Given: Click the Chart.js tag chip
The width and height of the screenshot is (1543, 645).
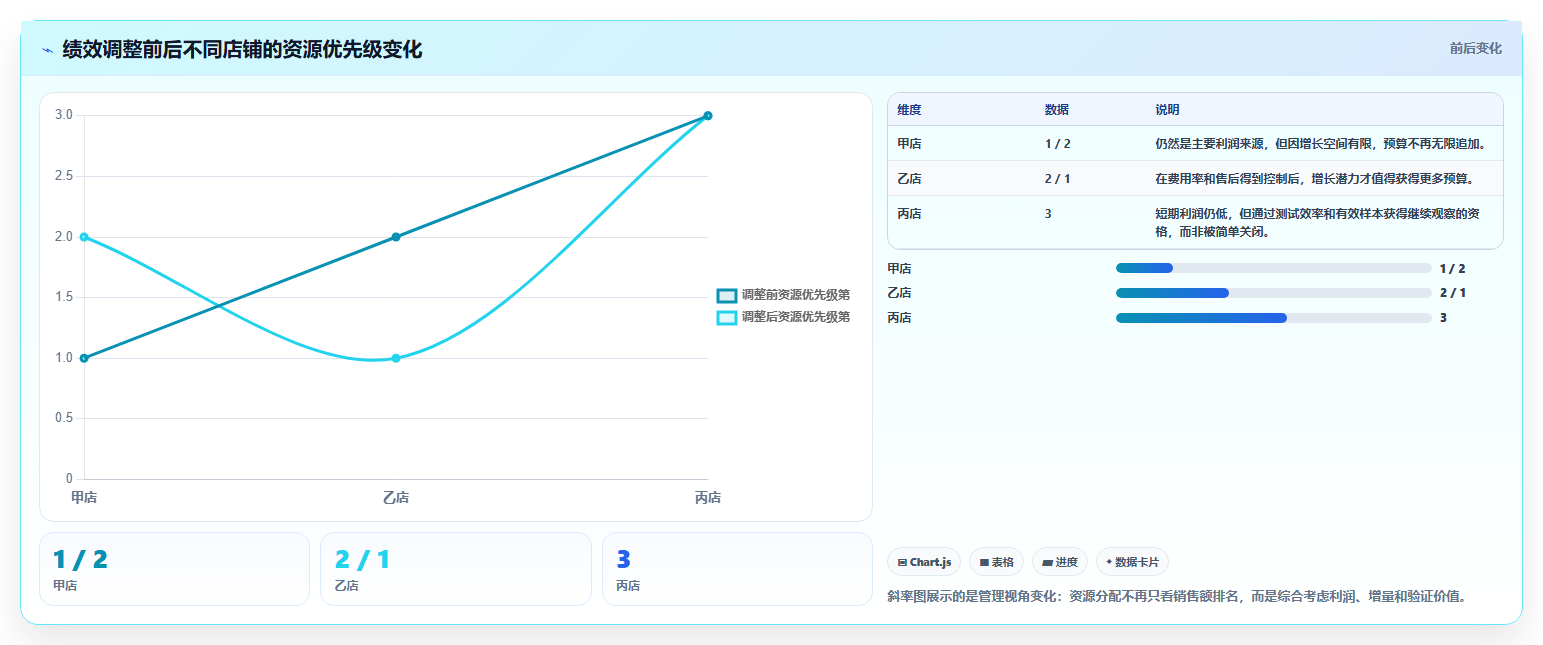Looking at the screenshot, I should pos(924,562).
